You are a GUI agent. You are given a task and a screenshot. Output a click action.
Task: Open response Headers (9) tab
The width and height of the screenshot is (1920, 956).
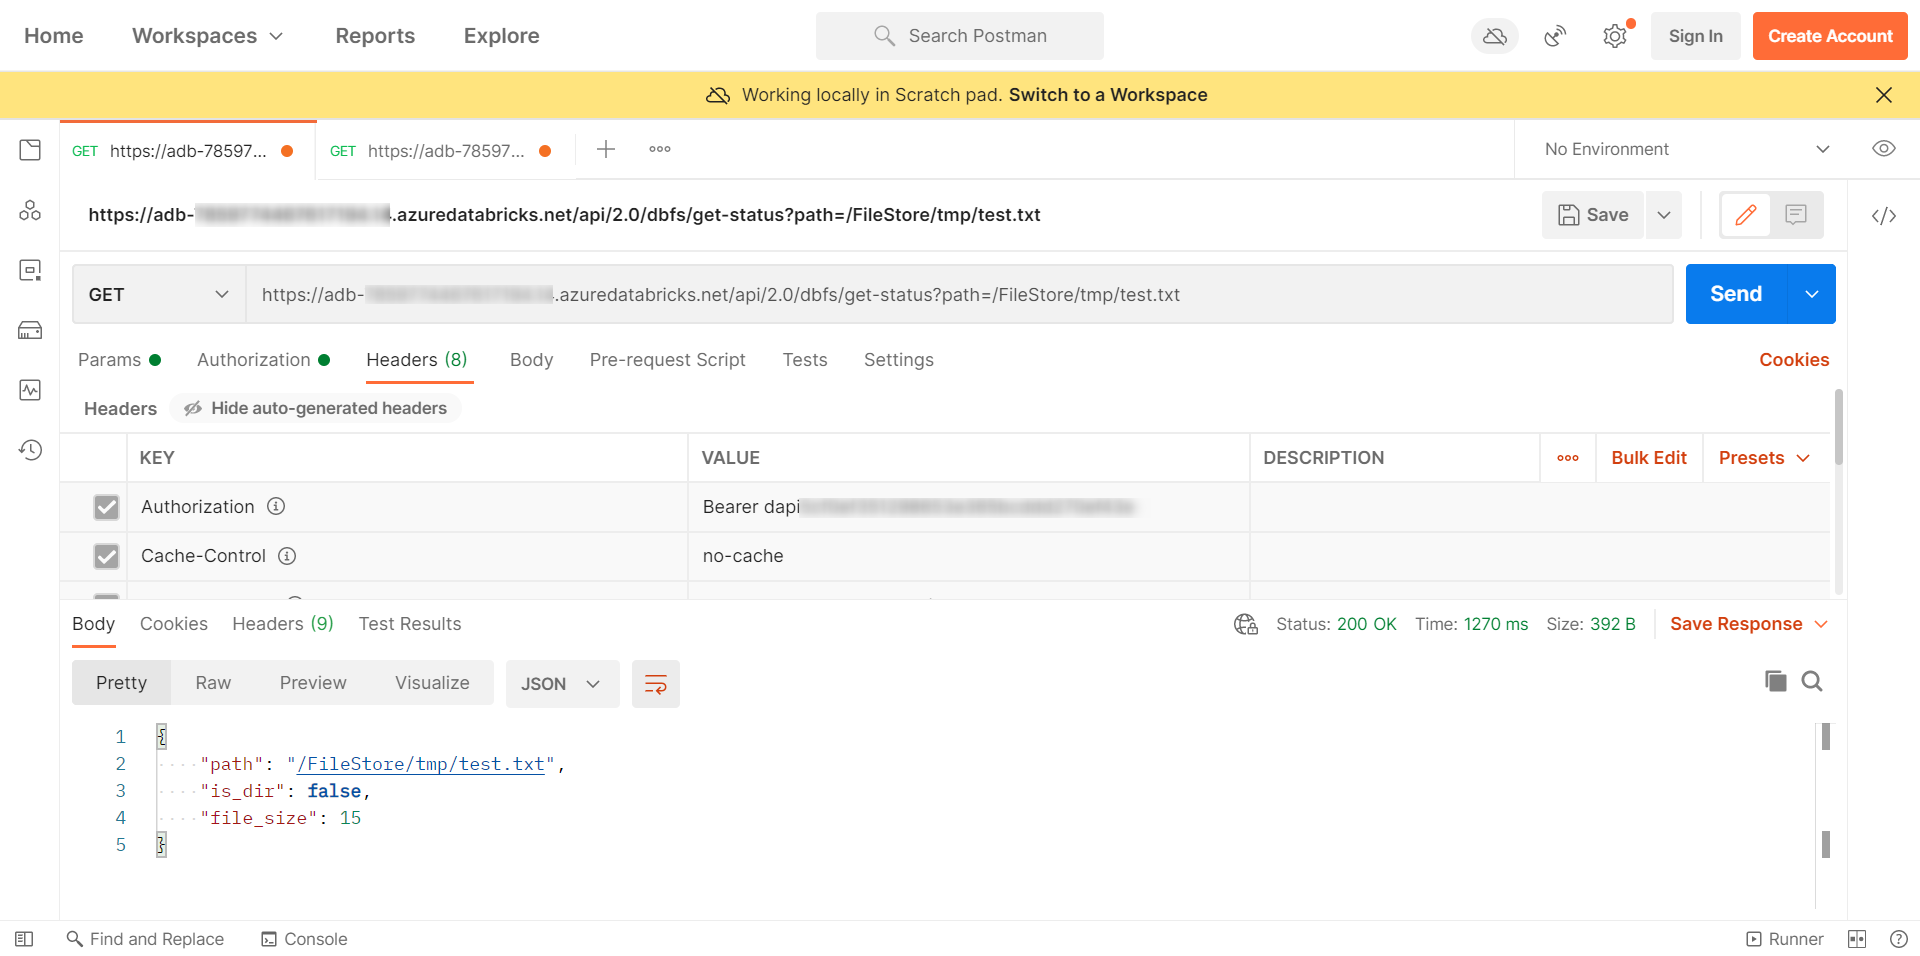283,624
